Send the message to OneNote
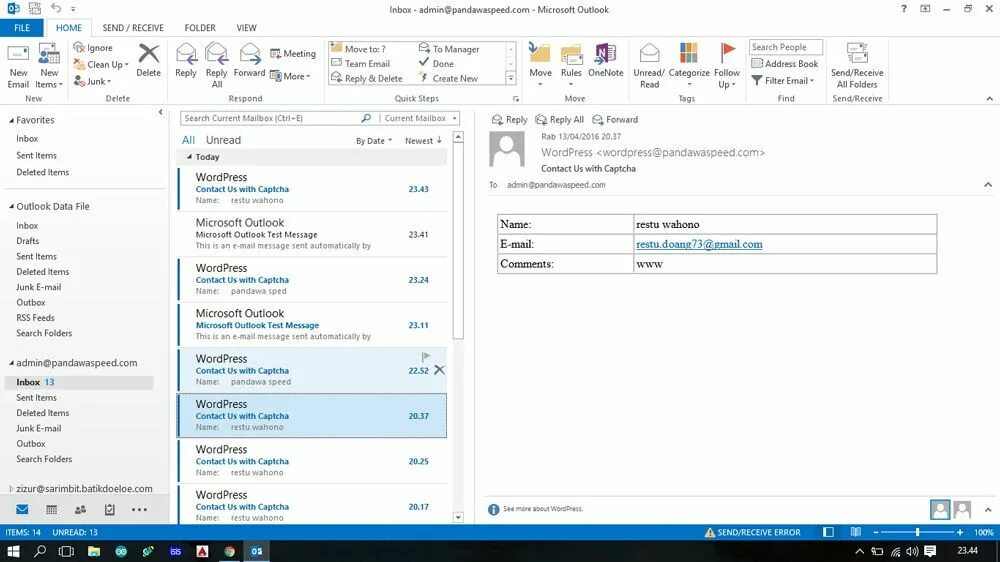 tap(605, 61)
